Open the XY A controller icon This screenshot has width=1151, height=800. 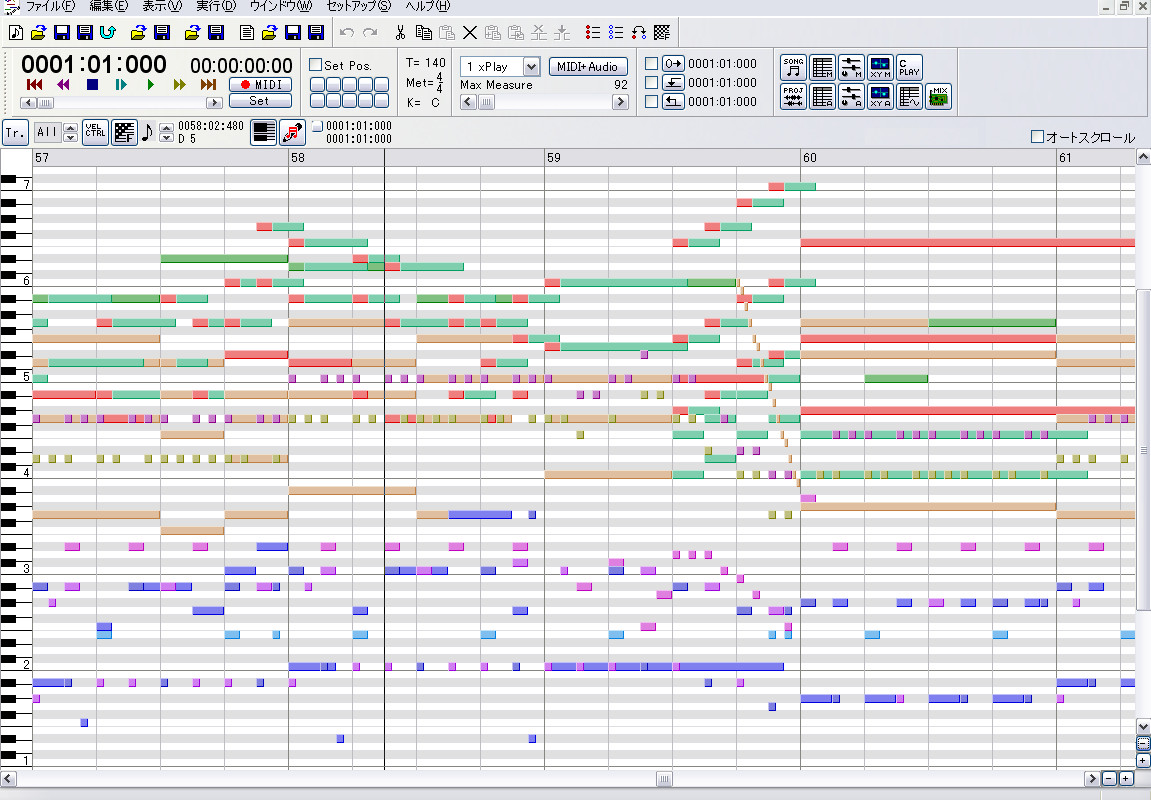click(880, 96)
